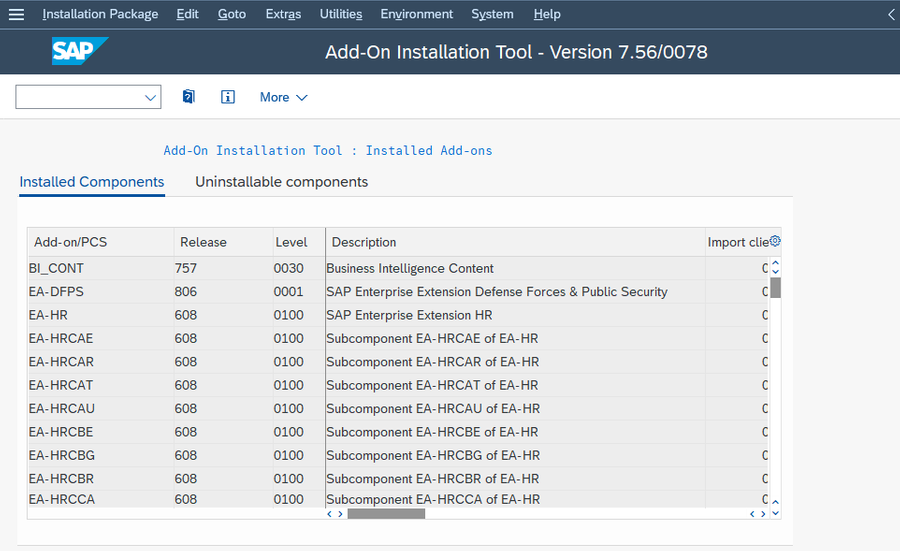Click the Description column header
Screen dimensions: 900x551
[515, 242]
